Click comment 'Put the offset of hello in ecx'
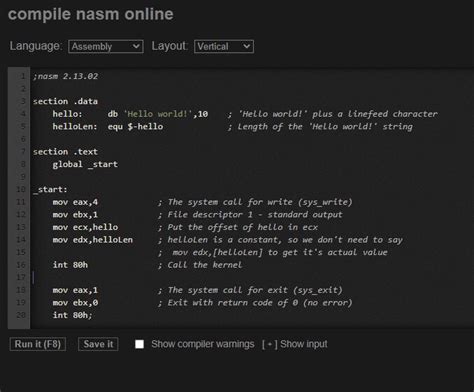The height and width of the screenshot is (392, 474). [x=242, y=227]
